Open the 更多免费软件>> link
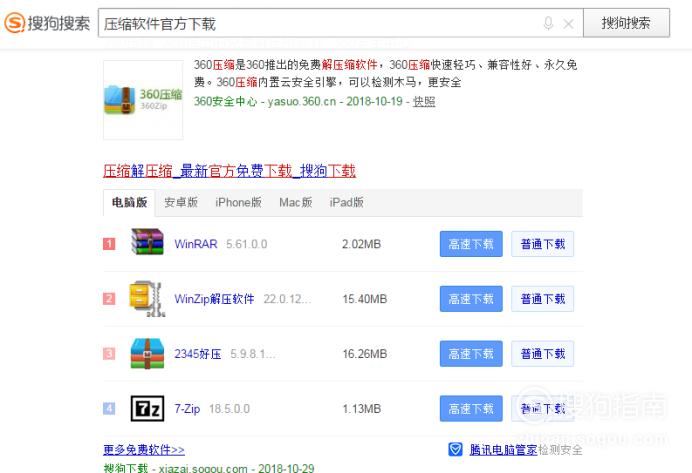692x473 pixels. [x=144, y=450]
